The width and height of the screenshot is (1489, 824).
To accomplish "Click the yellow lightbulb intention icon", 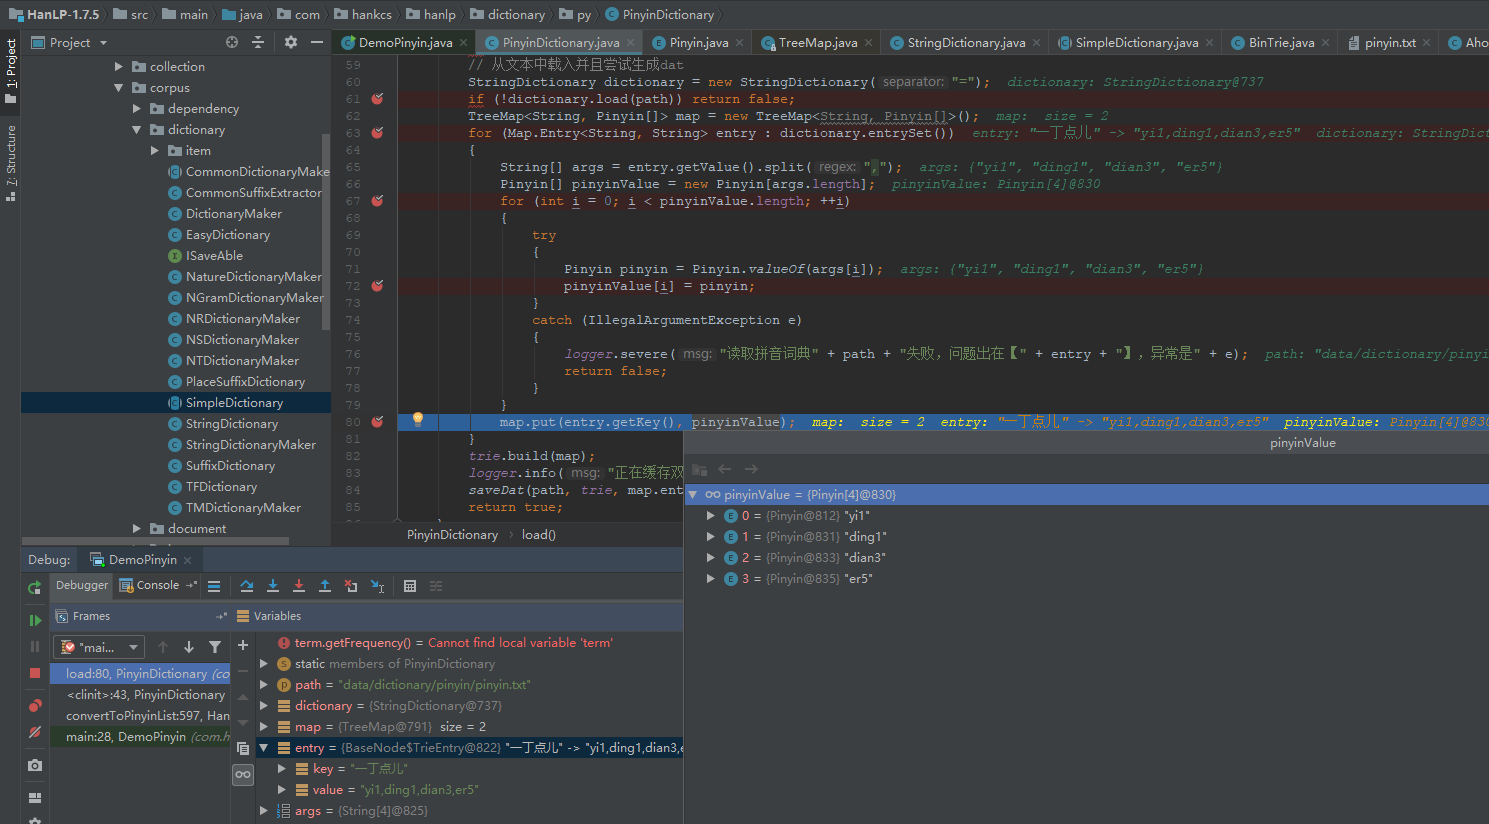I will point(418,420).
